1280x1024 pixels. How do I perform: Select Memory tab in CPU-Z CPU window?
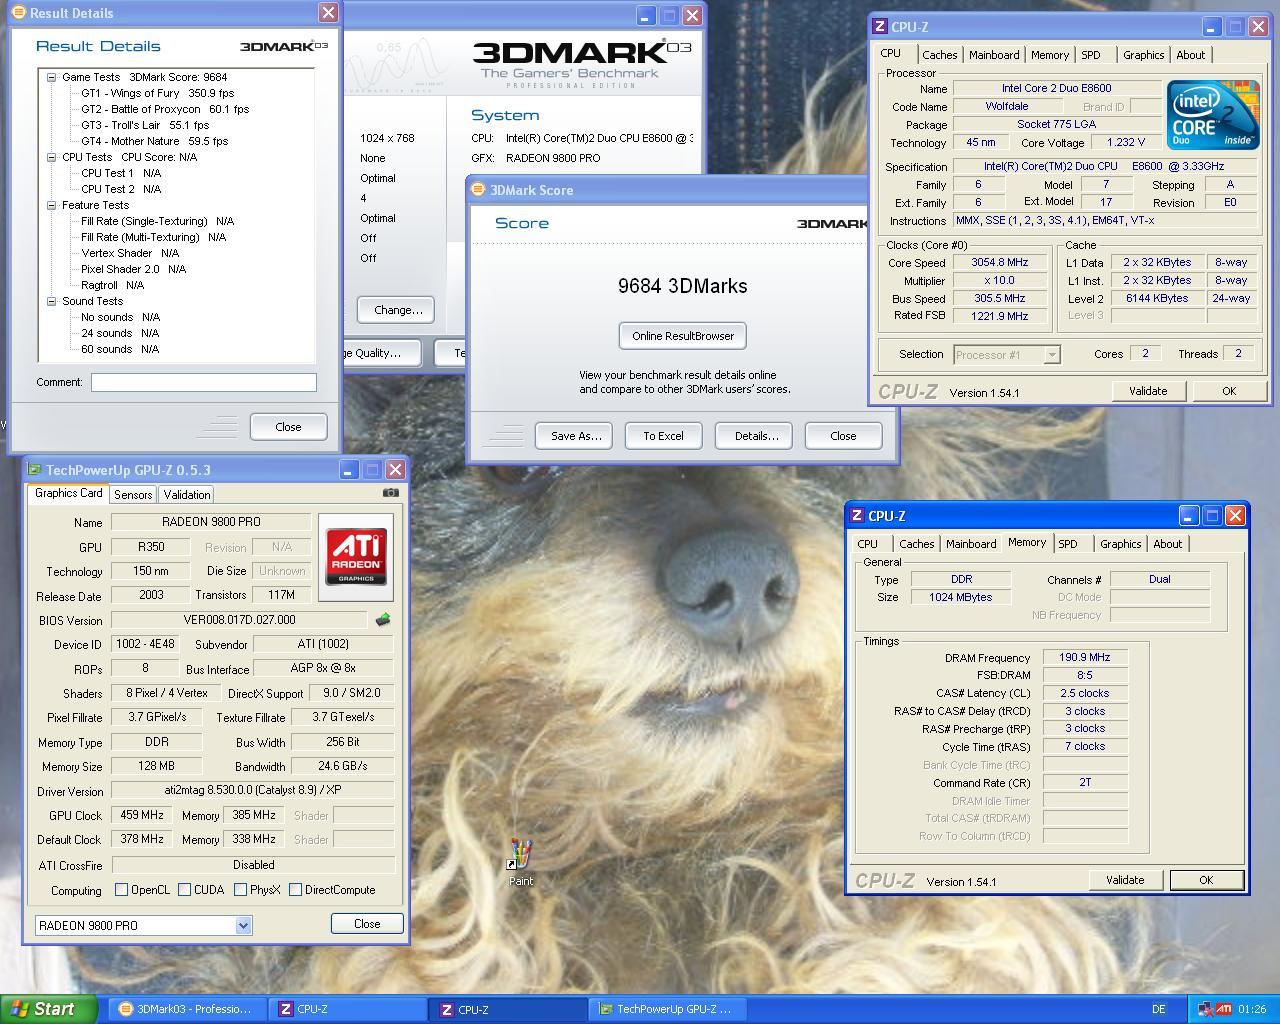pos(1049,55)
